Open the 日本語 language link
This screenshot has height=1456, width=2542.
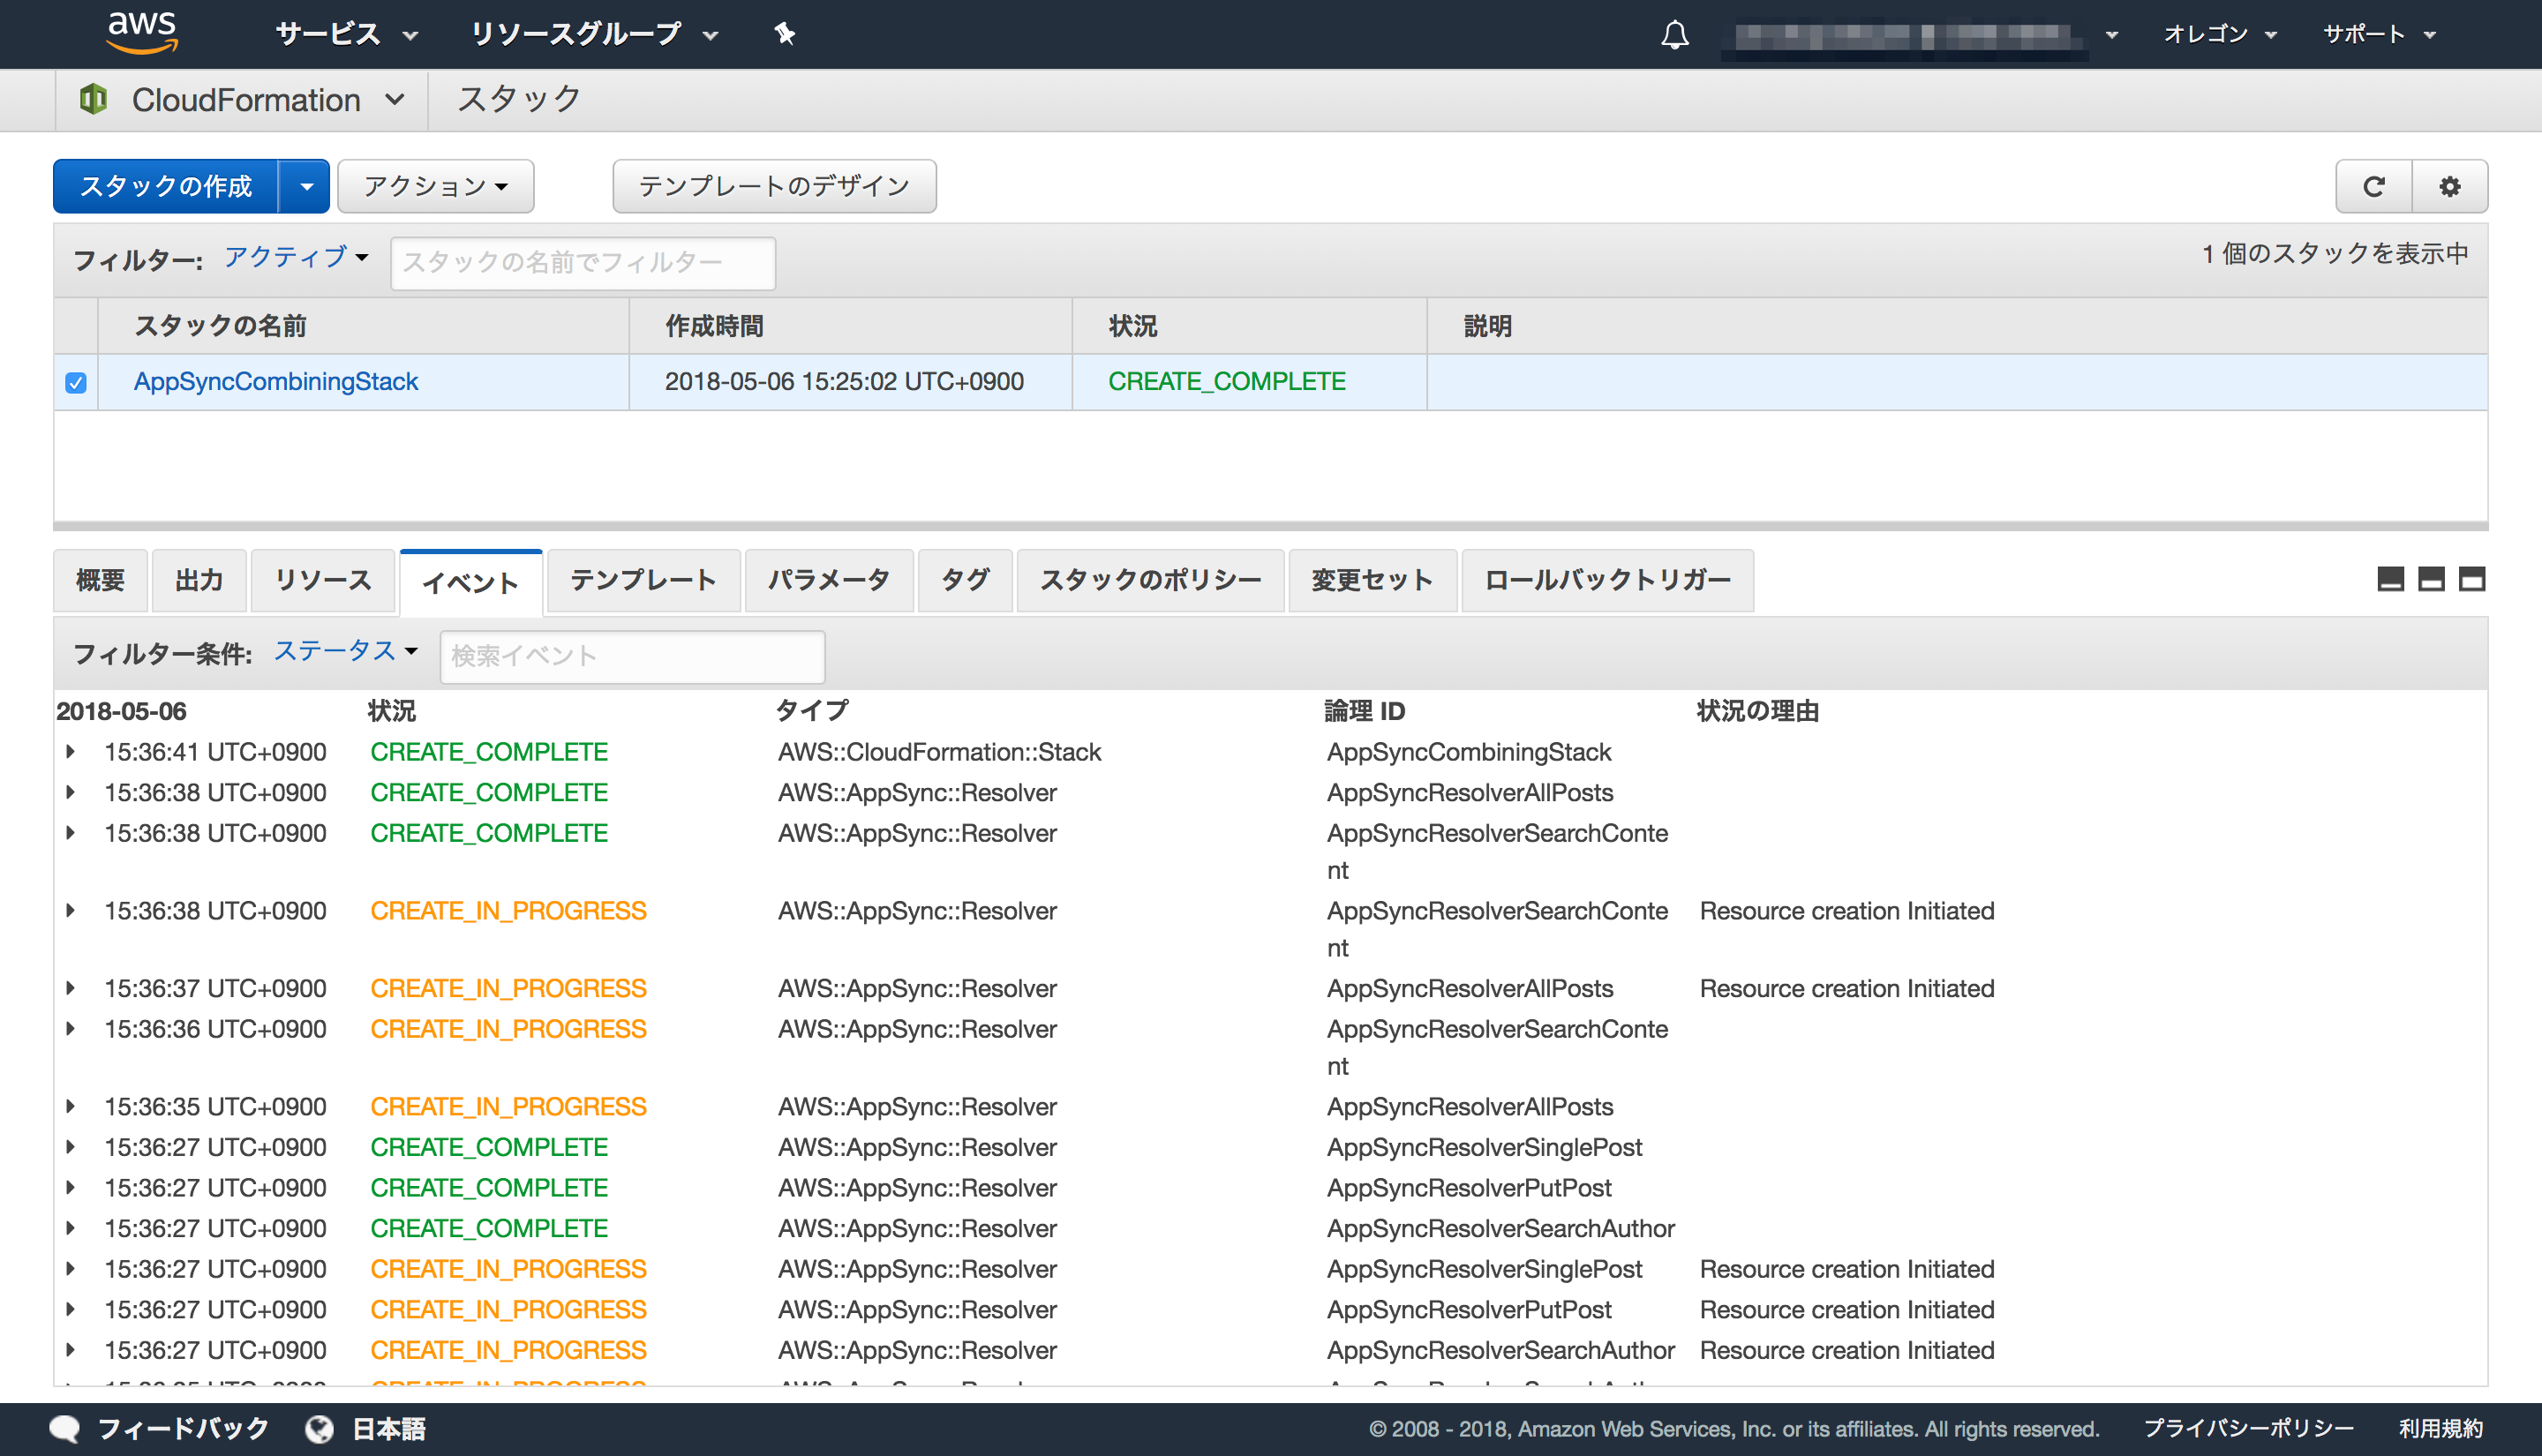coord(389,1428)
